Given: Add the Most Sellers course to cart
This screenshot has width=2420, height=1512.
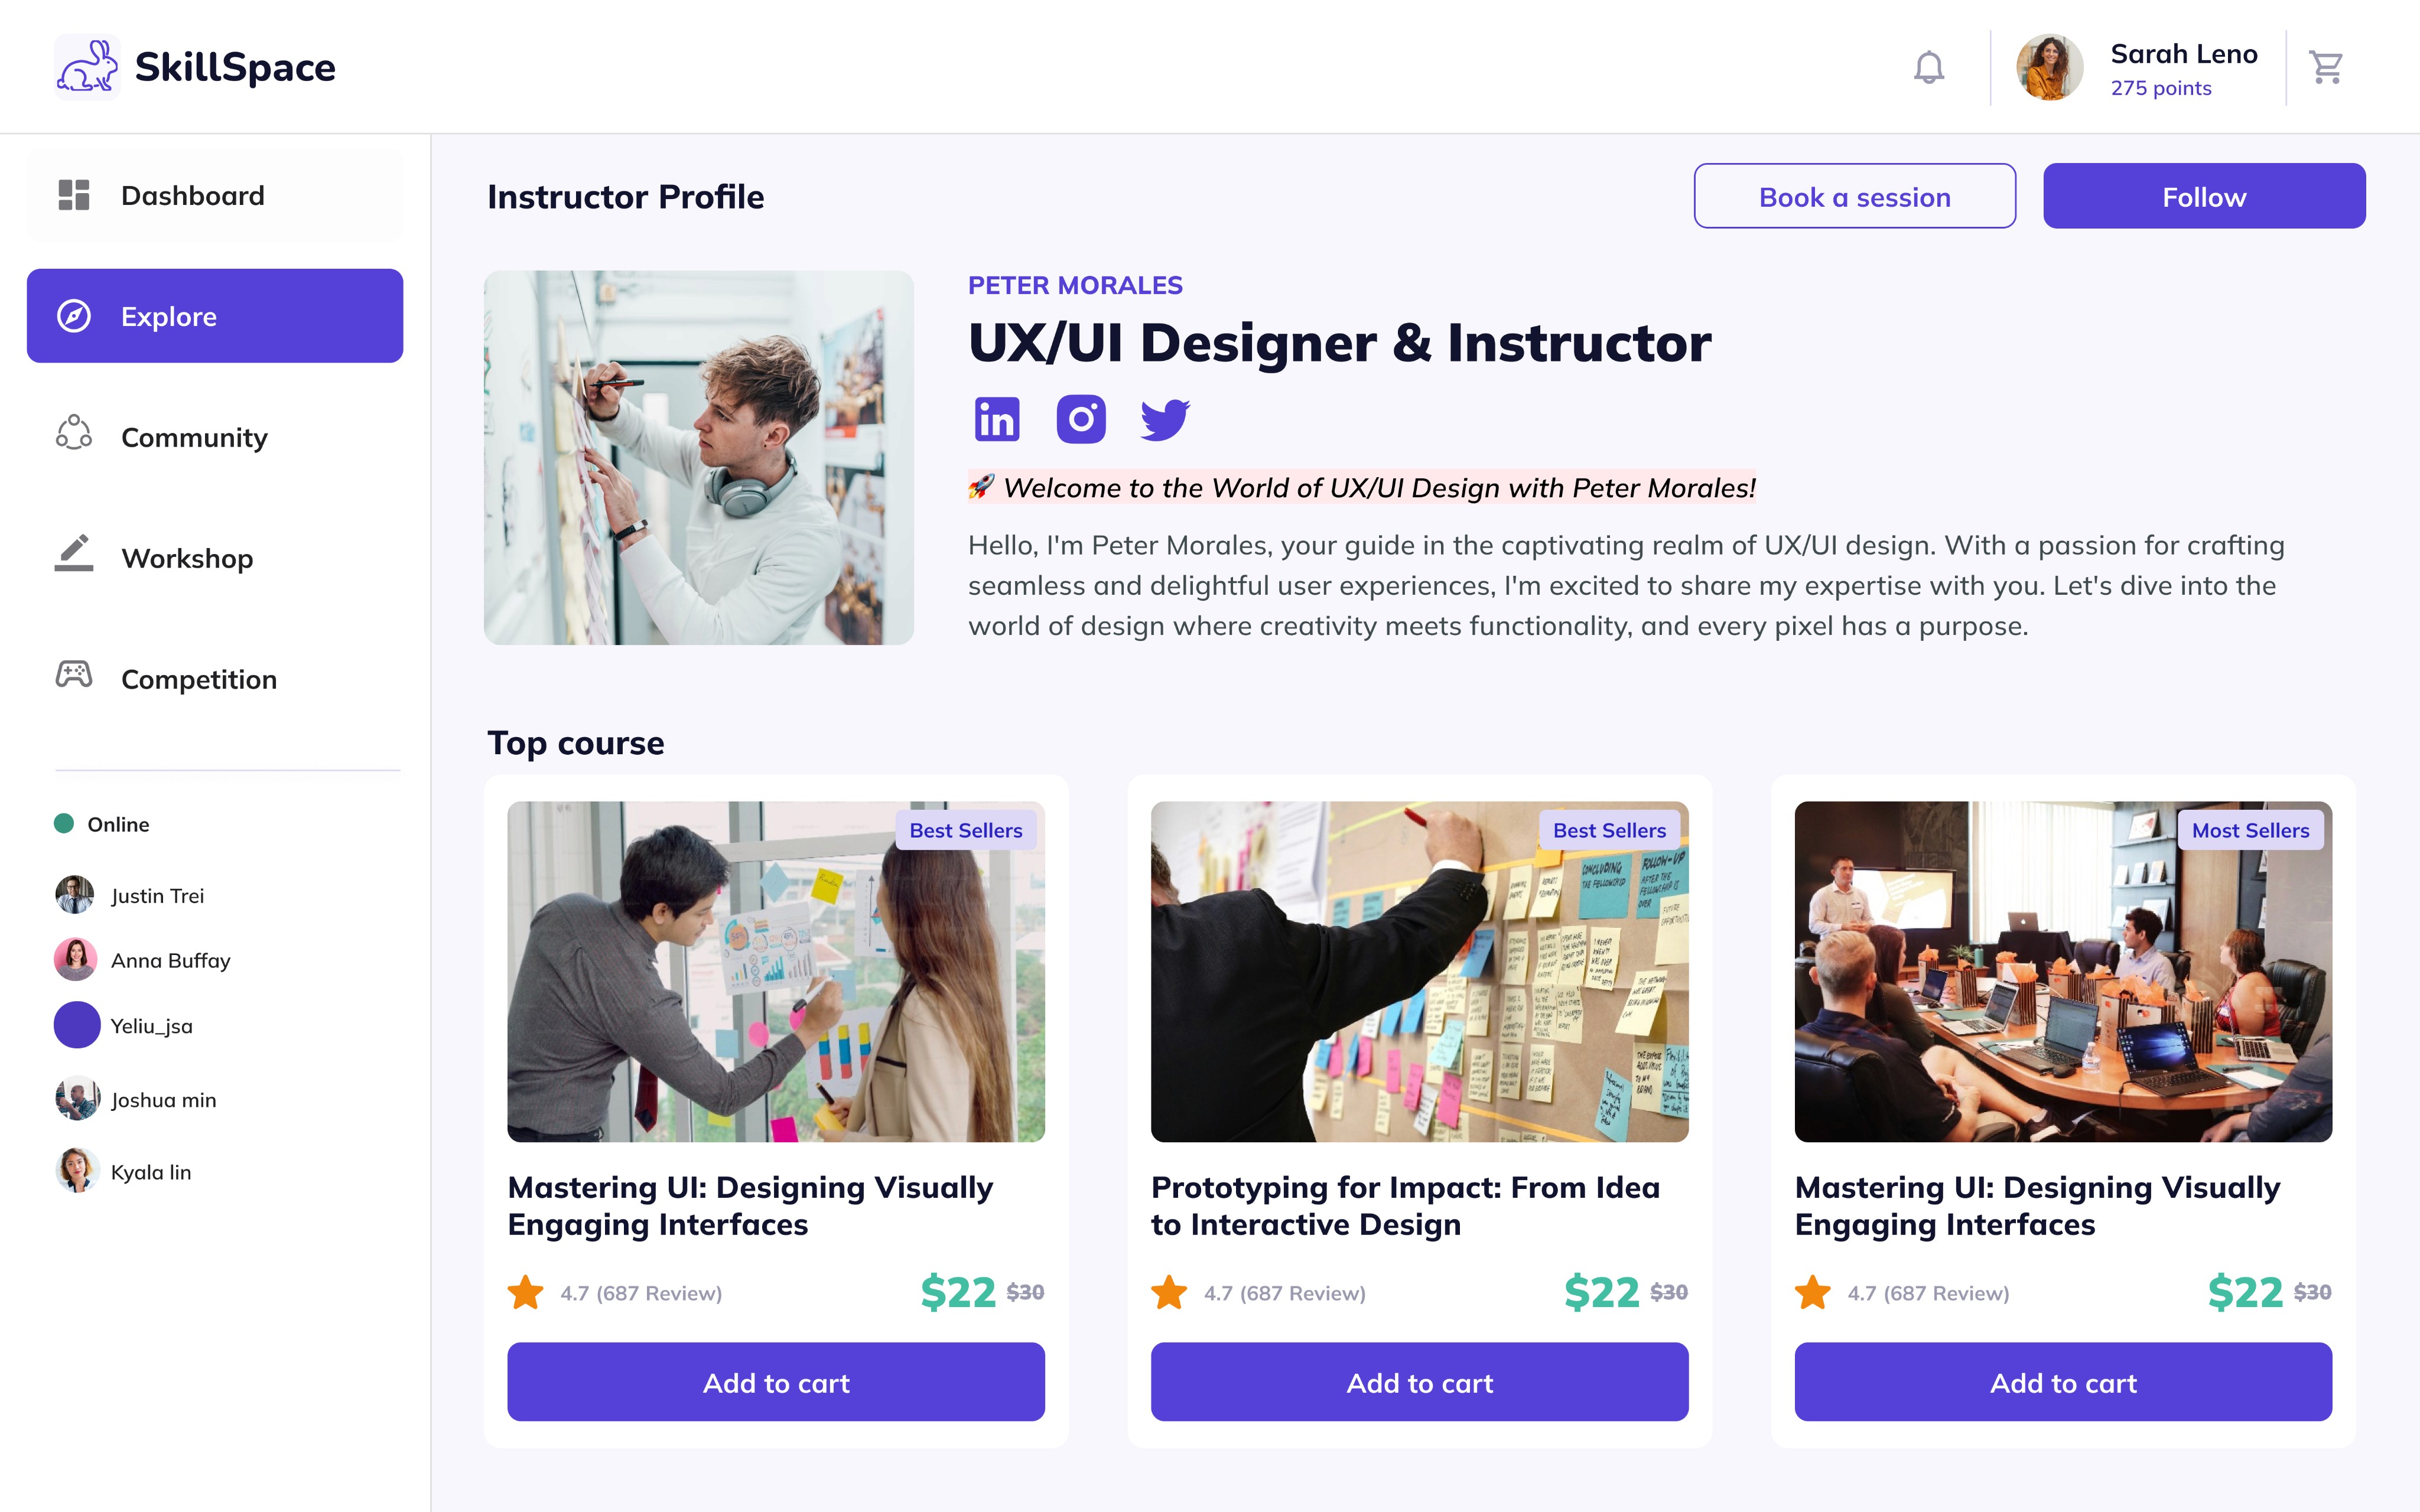Looking at the screenshot, I should (2063, 1382).
